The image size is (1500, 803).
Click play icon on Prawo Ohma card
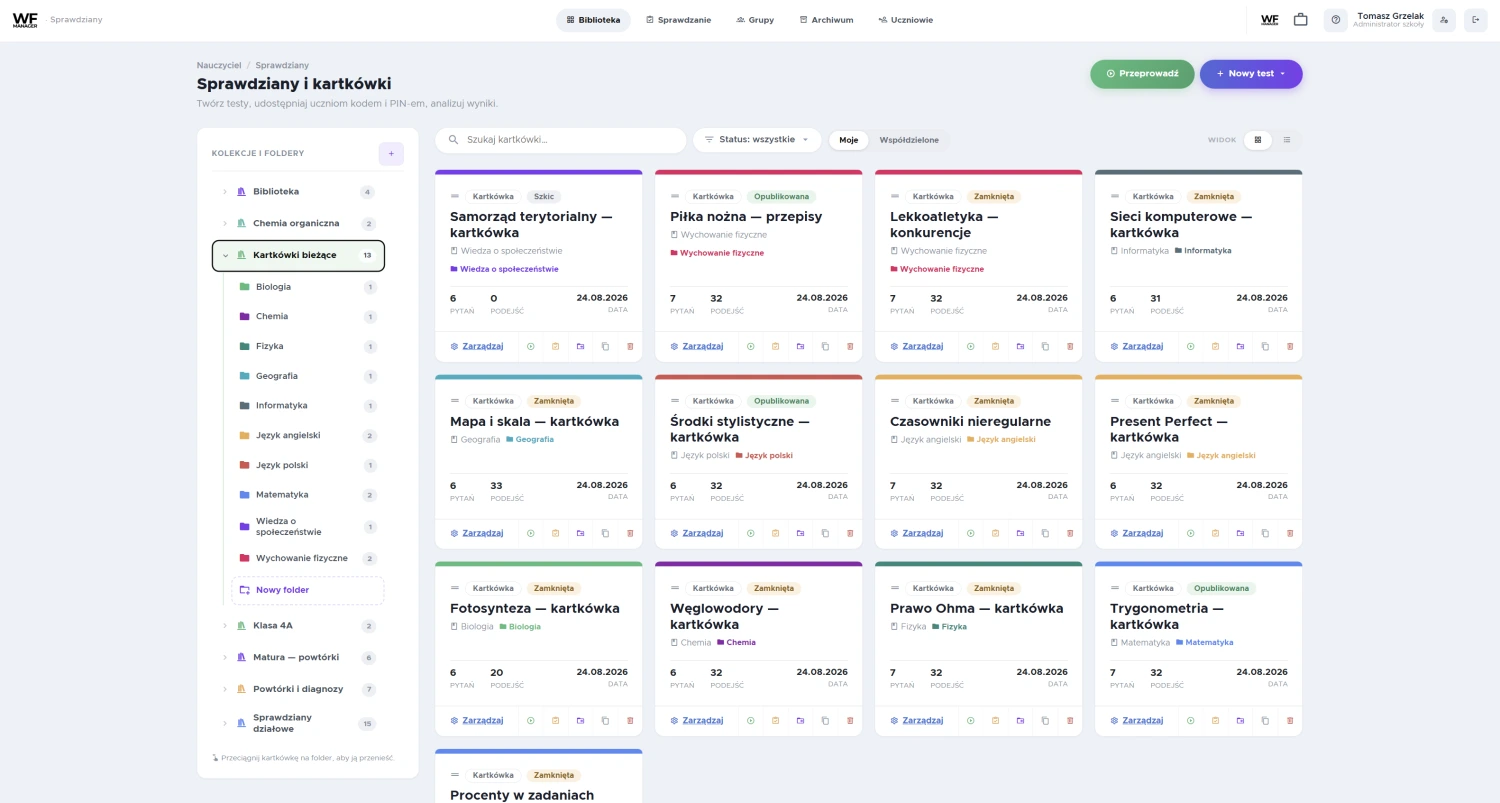click(970, 720)
